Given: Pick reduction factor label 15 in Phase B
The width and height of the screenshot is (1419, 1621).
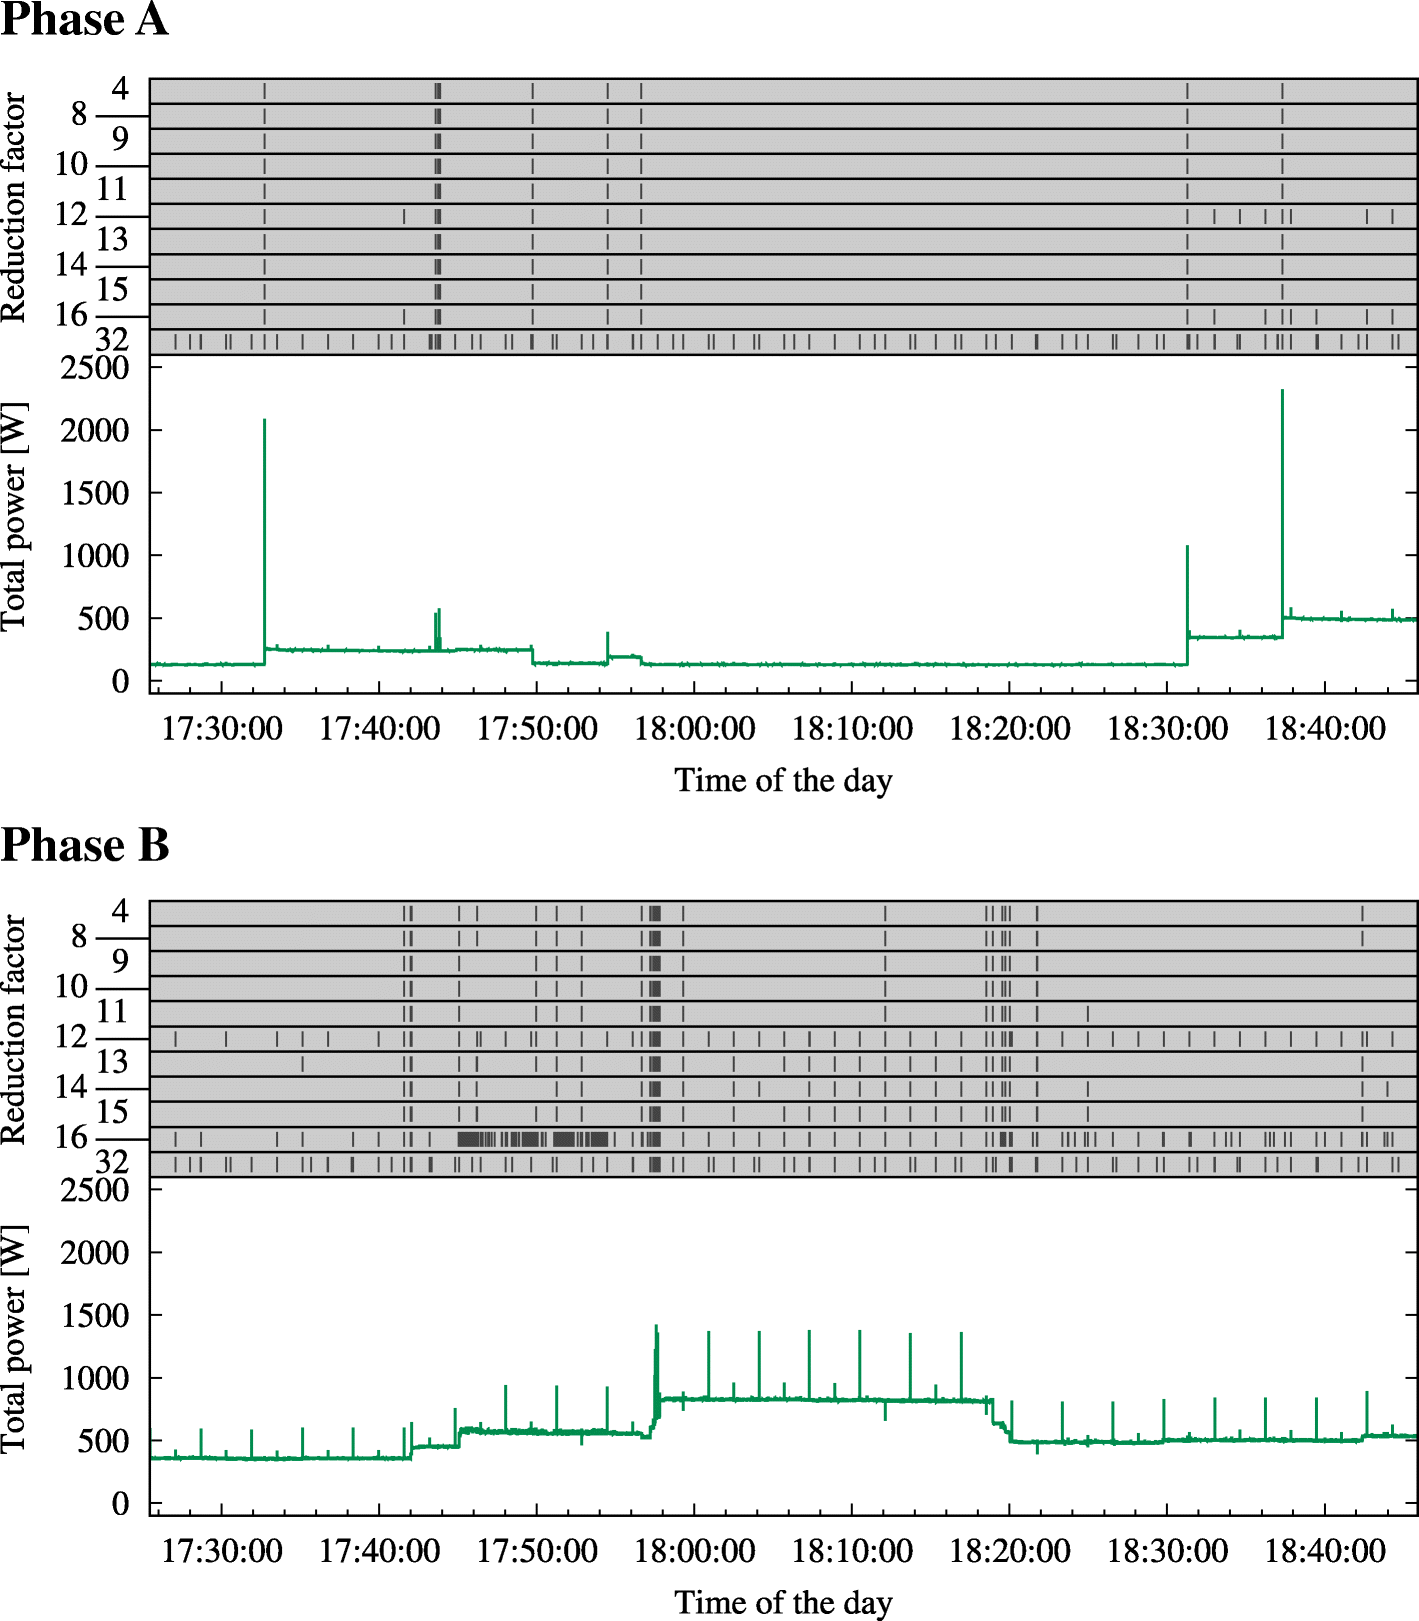Looking at the screenshot, I should [112, 1112].
